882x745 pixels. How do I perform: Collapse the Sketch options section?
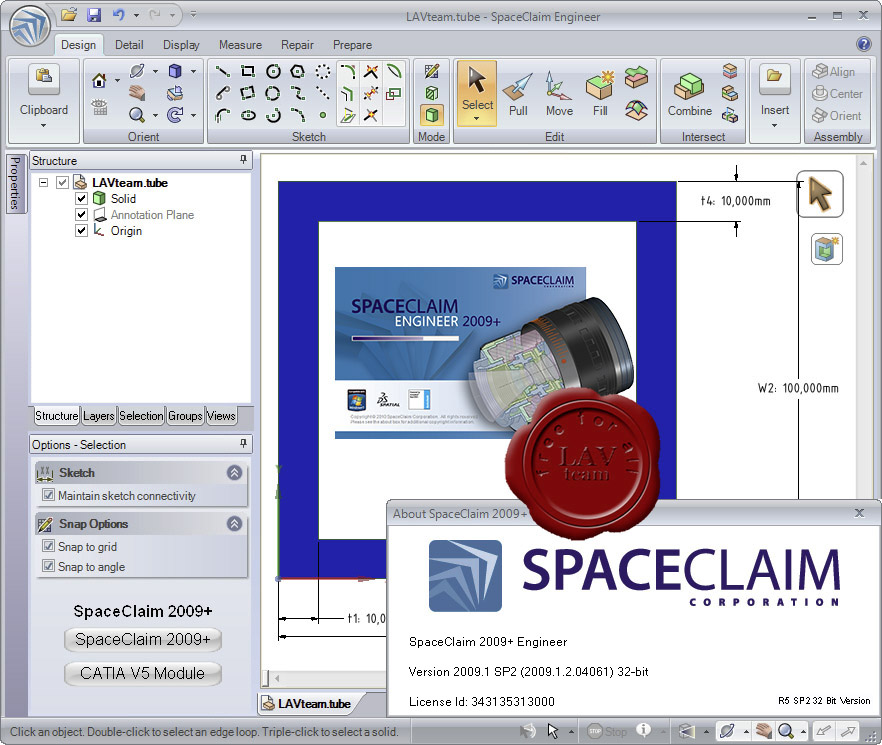(235, 473)
